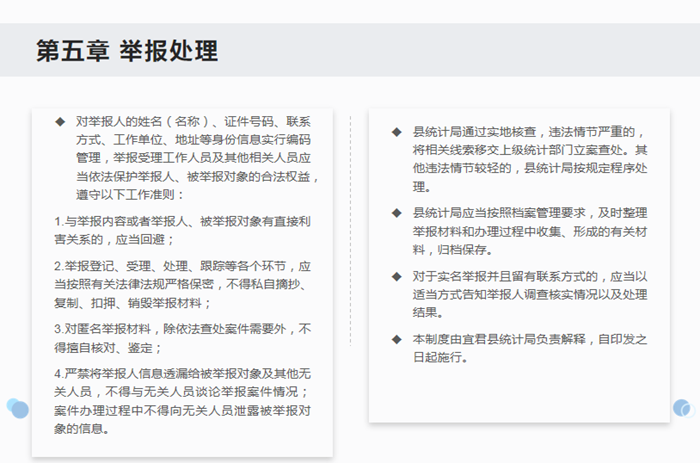Click rule 3.对匿名举报材料
Image resolution: width=700 pixels, height=463 pixels.
point(182,338)
